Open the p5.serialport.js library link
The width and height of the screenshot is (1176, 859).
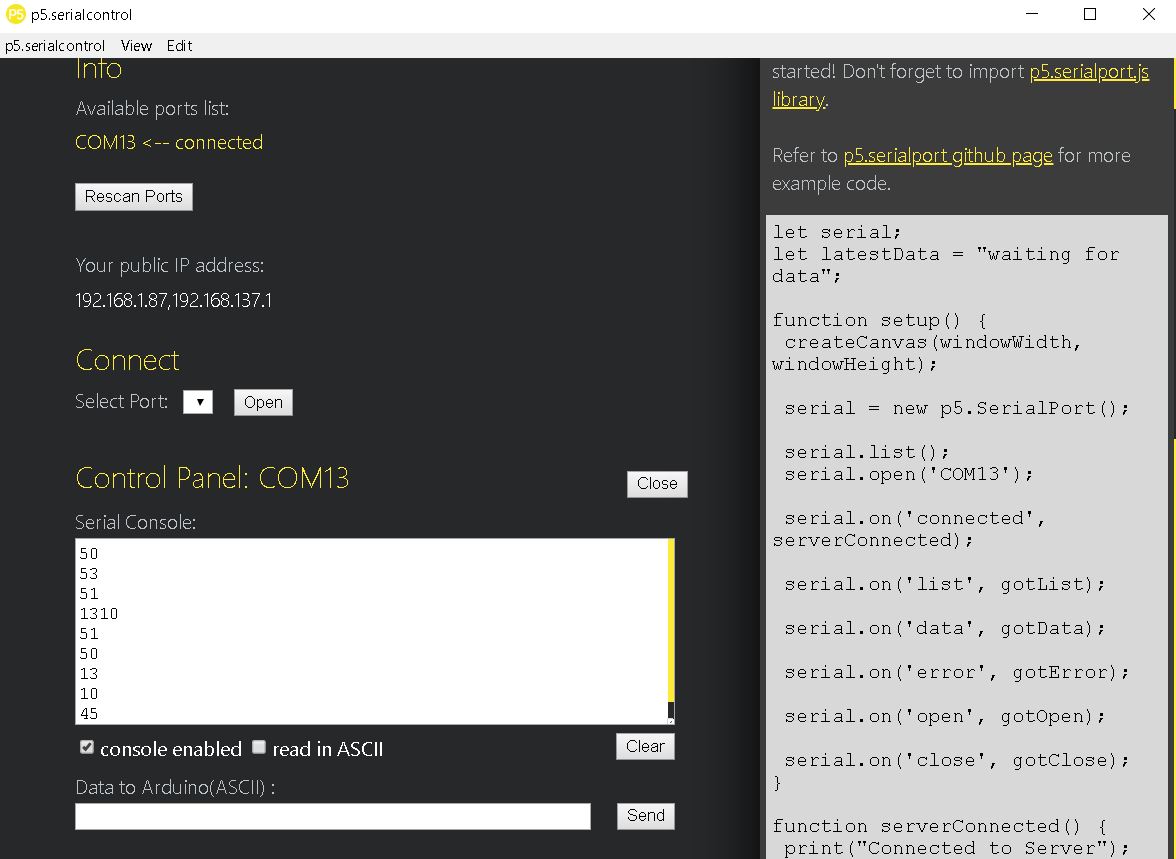pyautogui.click(x=1089, y=71)
